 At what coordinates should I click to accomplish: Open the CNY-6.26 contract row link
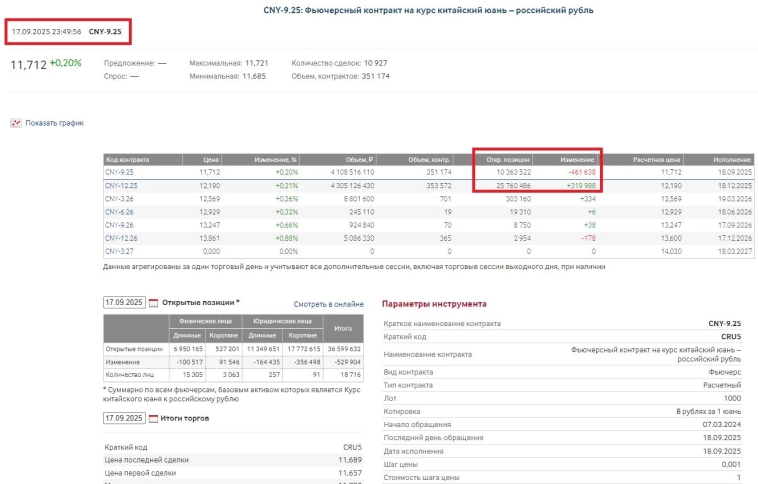(119, 212)
